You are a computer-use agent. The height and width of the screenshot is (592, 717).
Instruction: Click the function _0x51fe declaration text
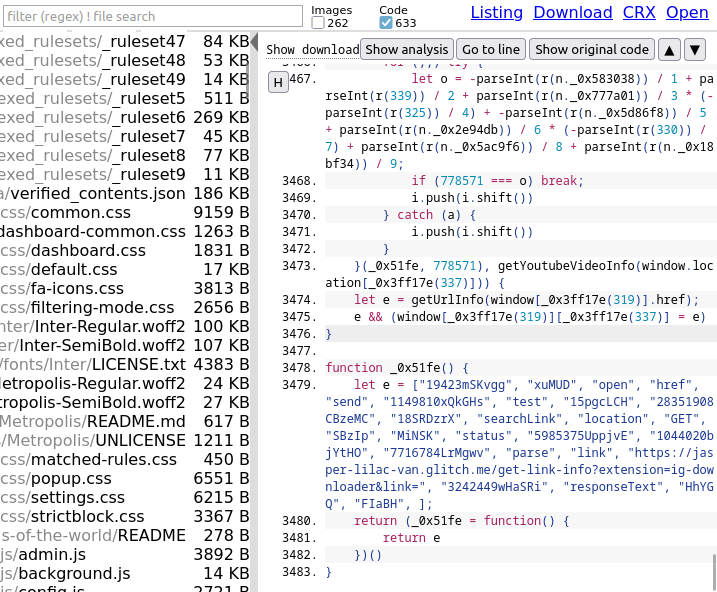396,368
